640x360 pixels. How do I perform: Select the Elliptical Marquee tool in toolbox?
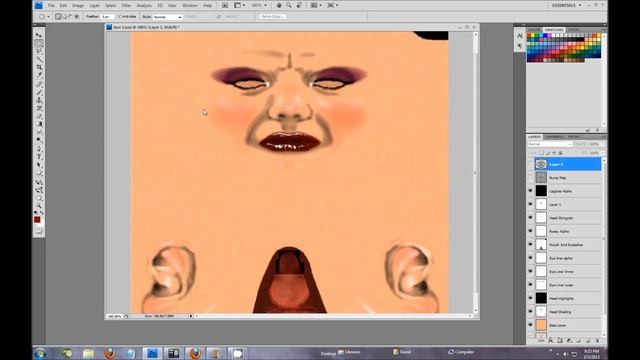coord(39,43)
